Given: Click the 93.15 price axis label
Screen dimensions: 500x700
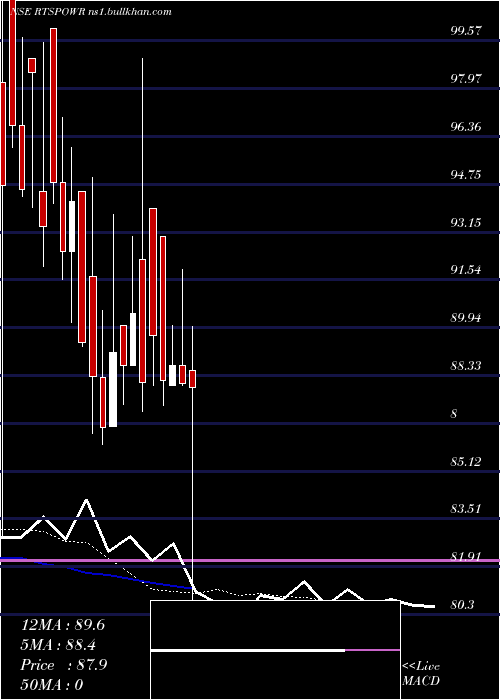Looking at the screenshot, I should [467, 222].
